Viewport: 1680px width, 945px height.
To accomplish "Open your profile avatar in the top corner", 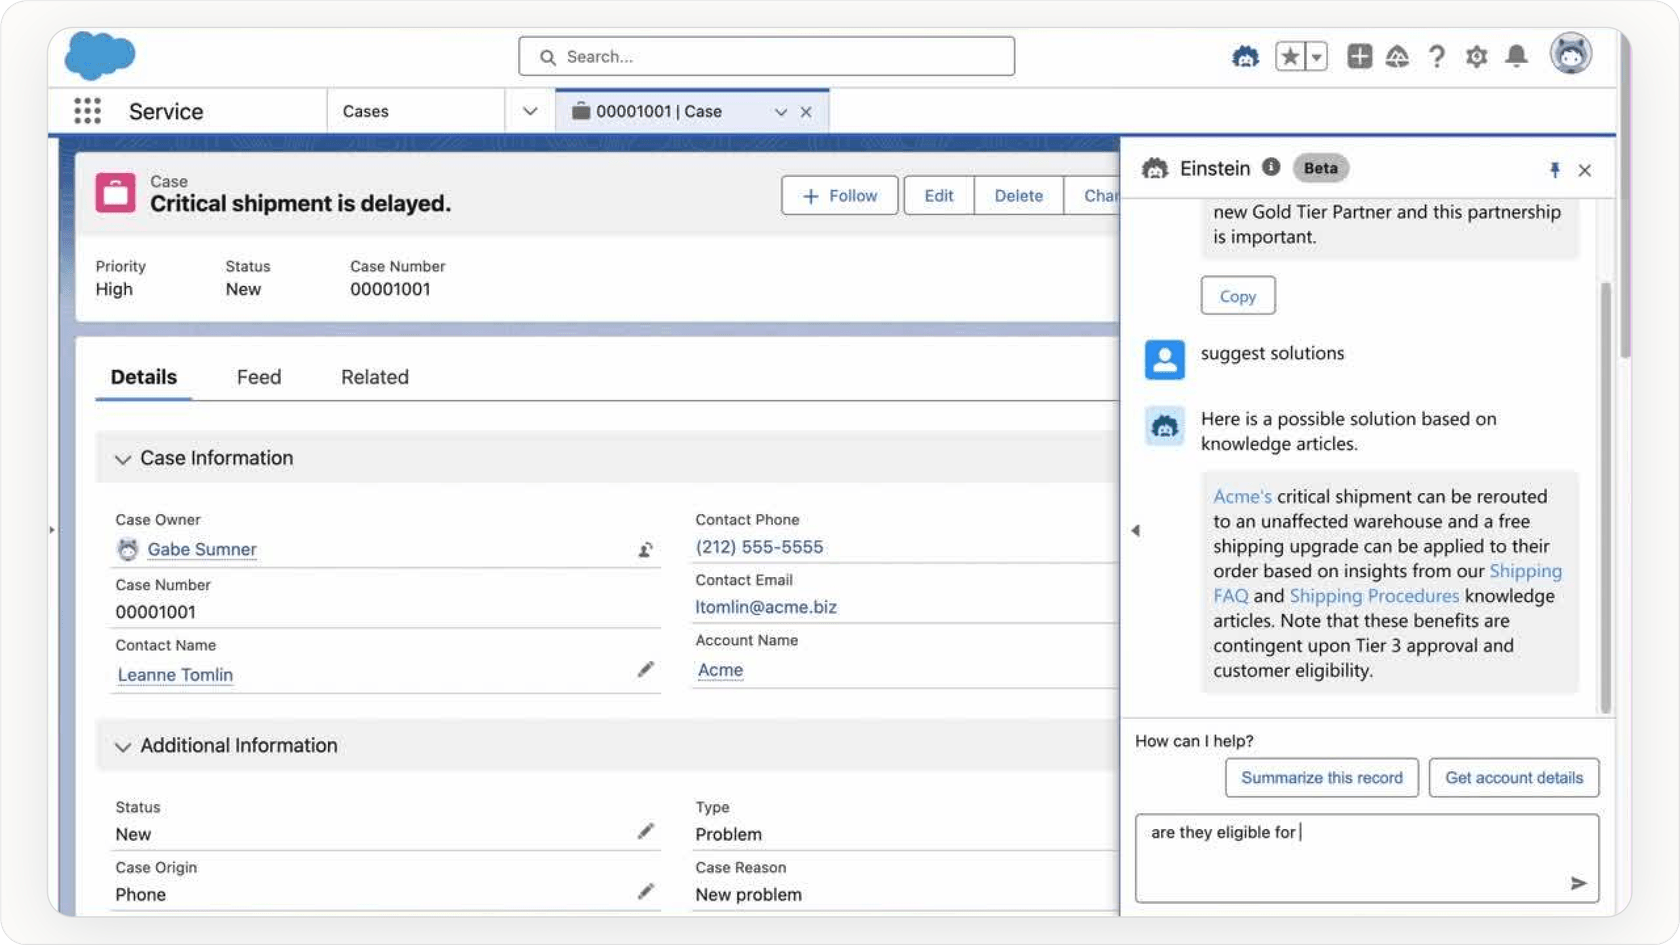I will tap(1569, 55).
